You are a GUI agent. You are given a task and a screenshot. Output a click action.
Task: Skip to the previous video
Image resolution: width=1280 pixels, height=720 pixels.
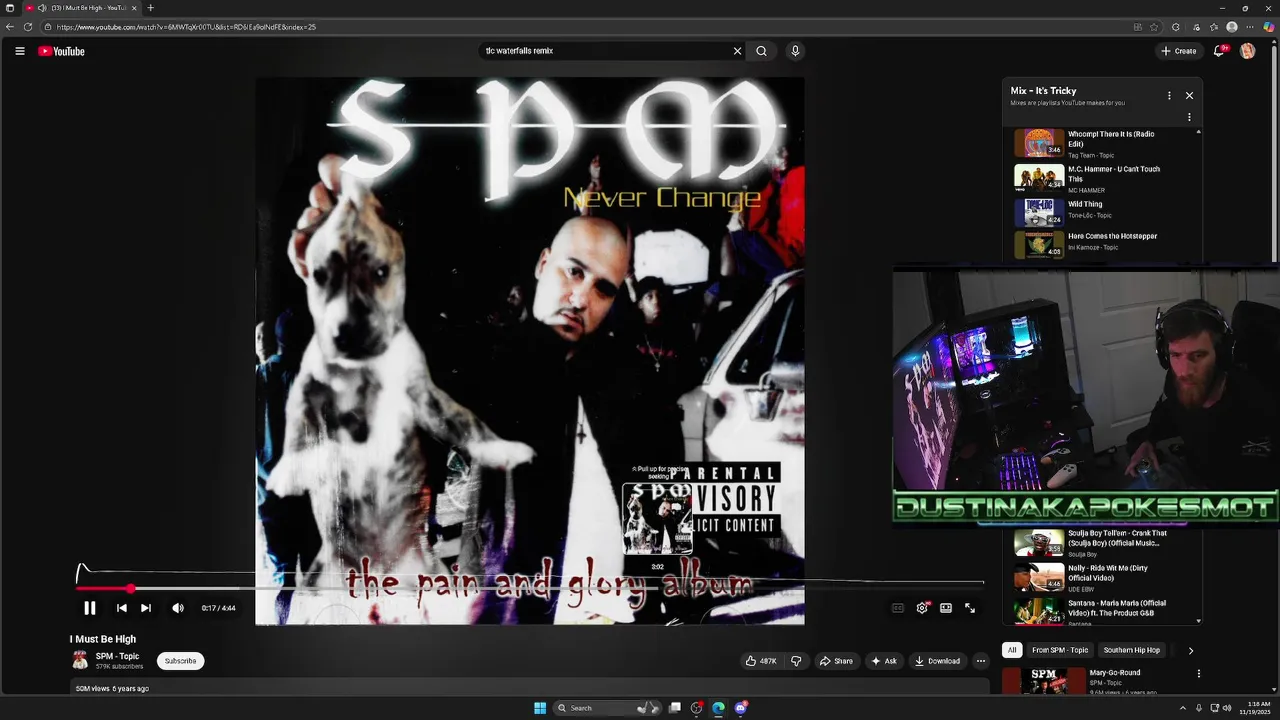pyautogui.click(x=121, y=608)
